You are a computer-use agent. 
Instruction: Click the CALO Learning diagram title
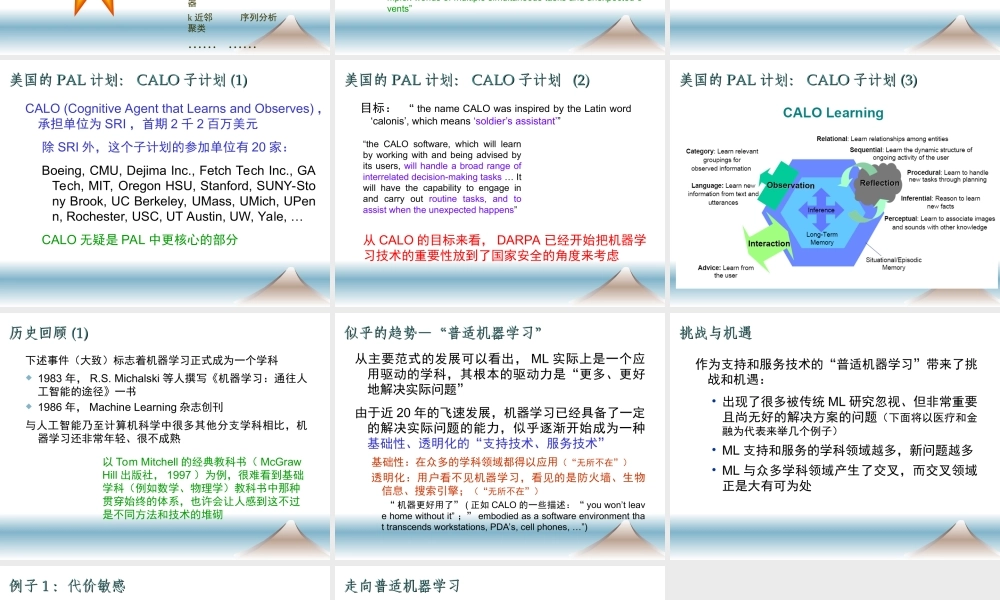tap(833, 113)
